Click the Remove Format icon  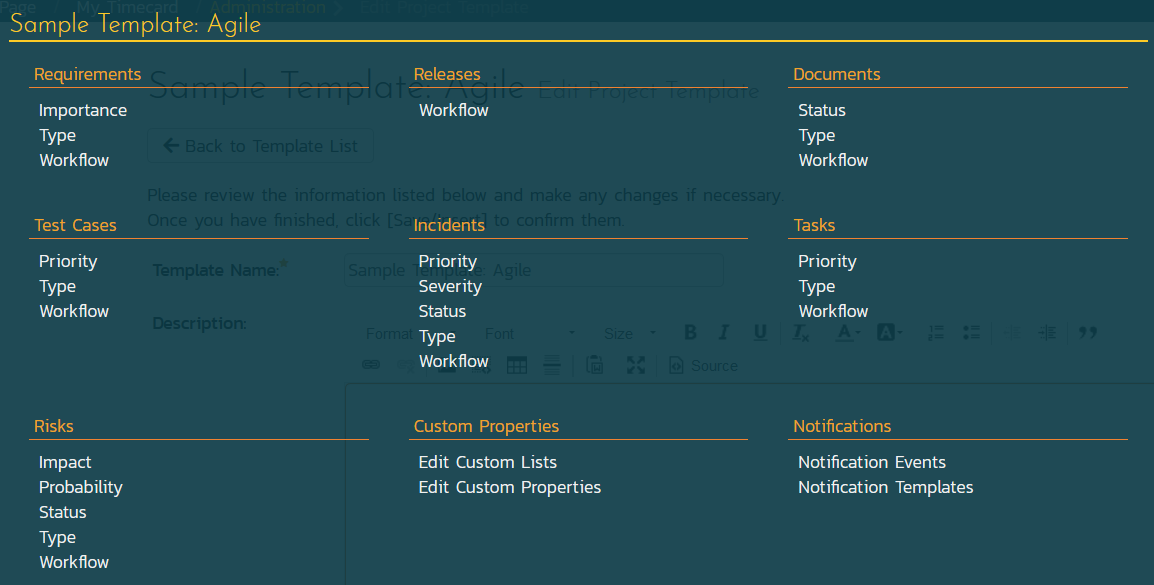pos(801,333)
